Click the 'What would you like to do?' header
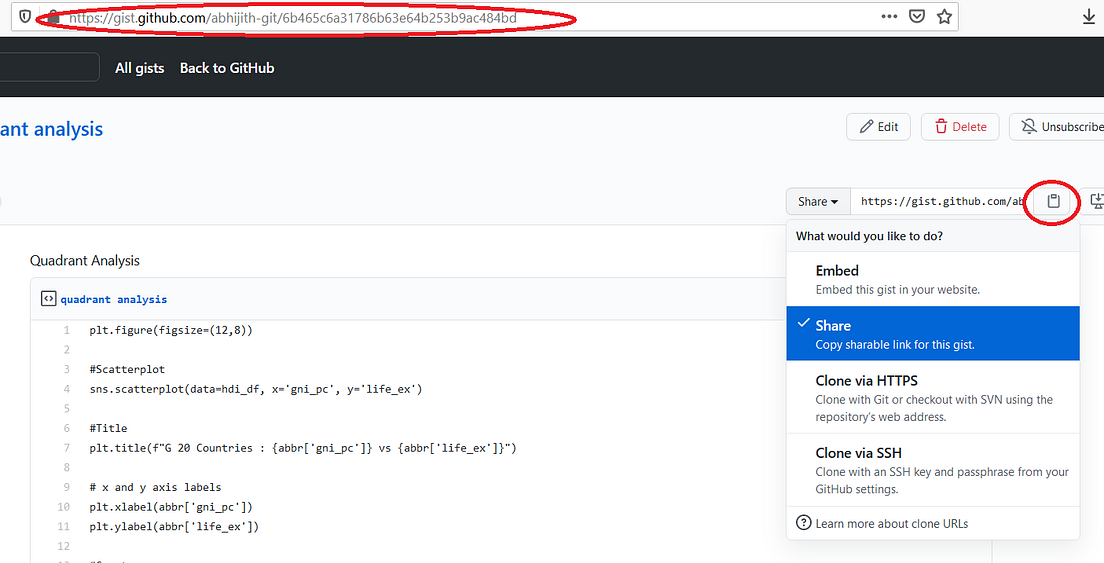The image size is (1104, 563). (869, 236)
